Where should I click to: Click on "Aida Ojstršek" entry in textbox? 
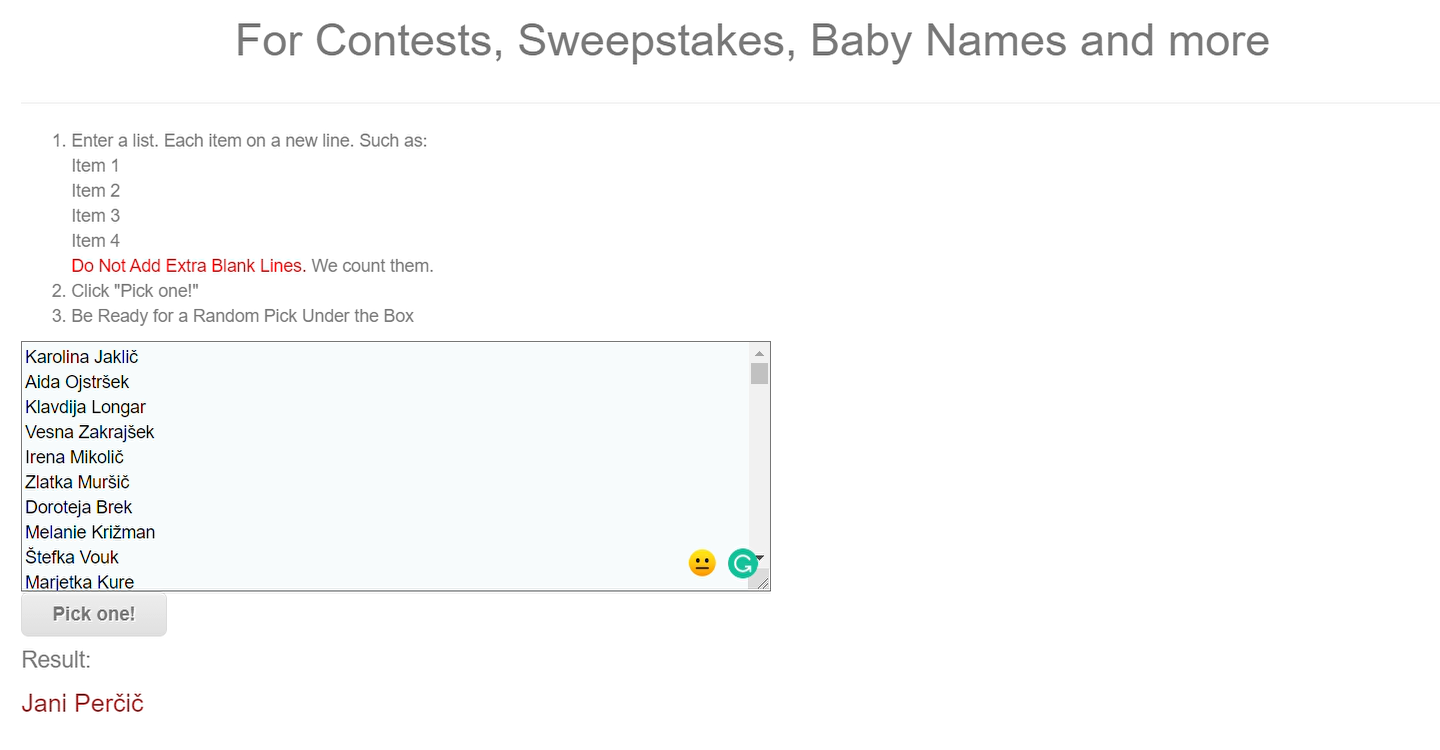(x=77, y=382)
